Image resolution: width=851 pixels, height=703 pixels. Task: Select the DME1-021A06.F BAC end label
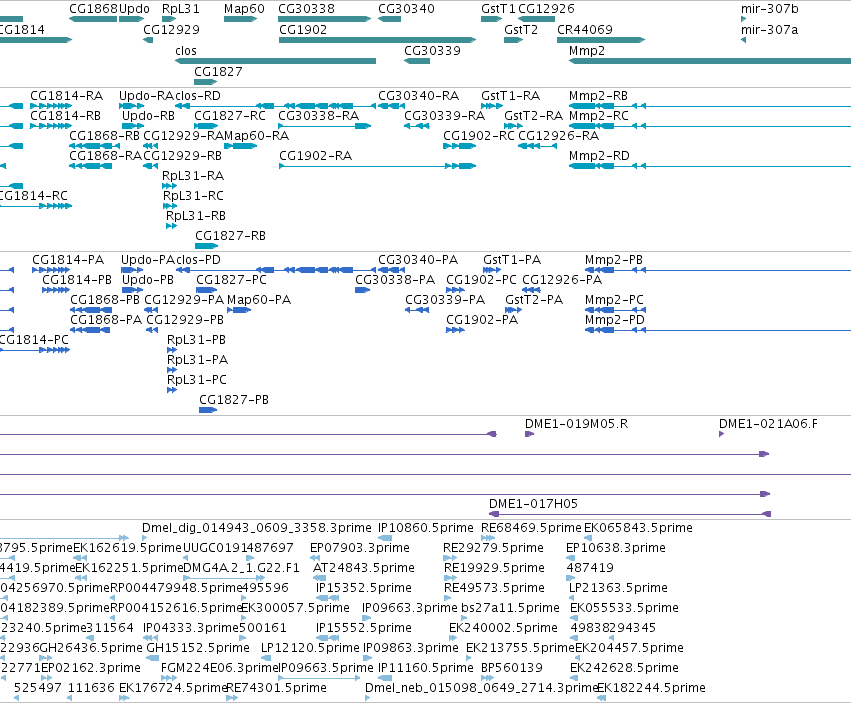768,425
